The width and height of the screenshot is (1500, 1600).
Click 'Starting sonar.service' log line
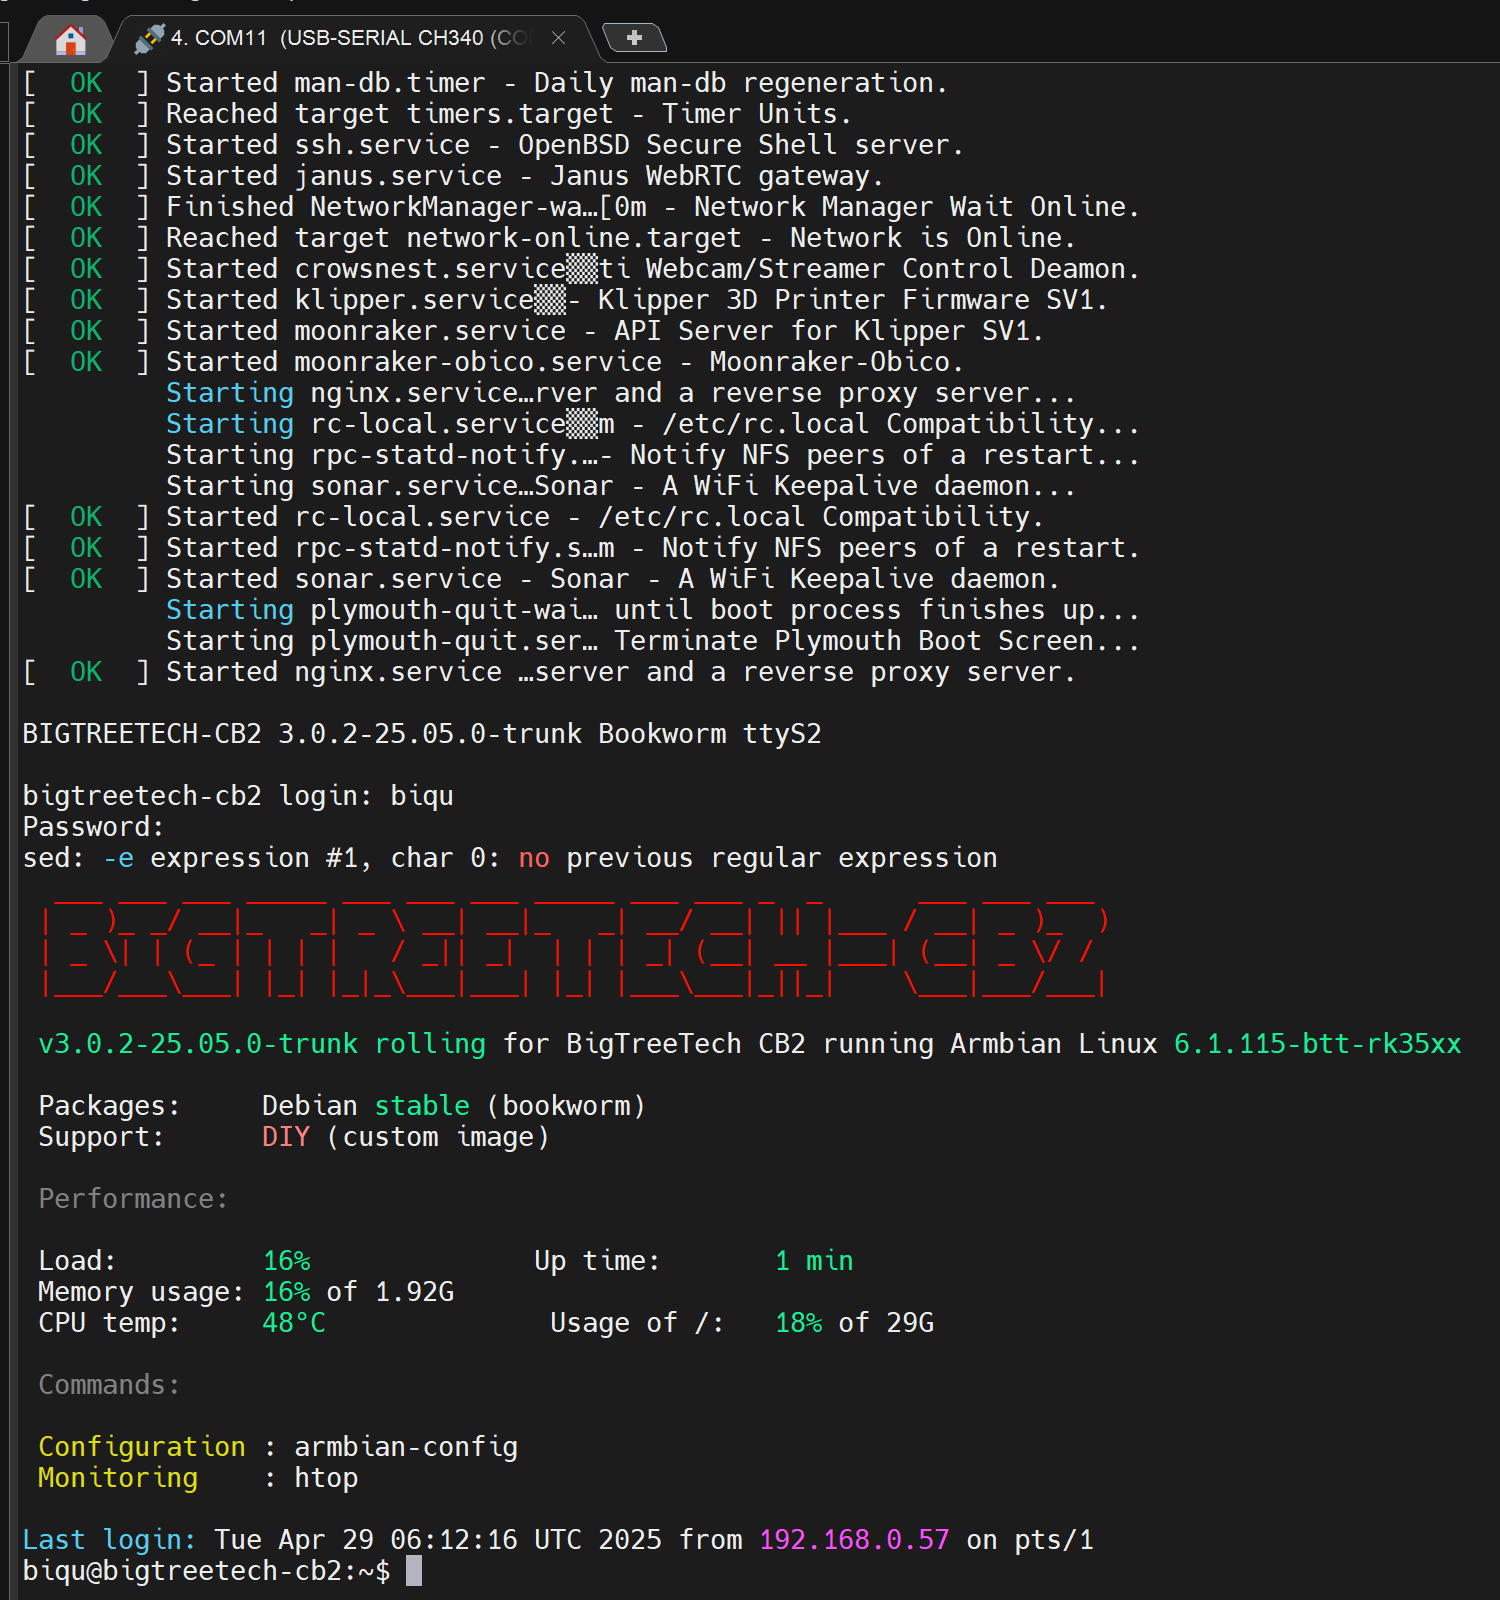click(622, 486)
